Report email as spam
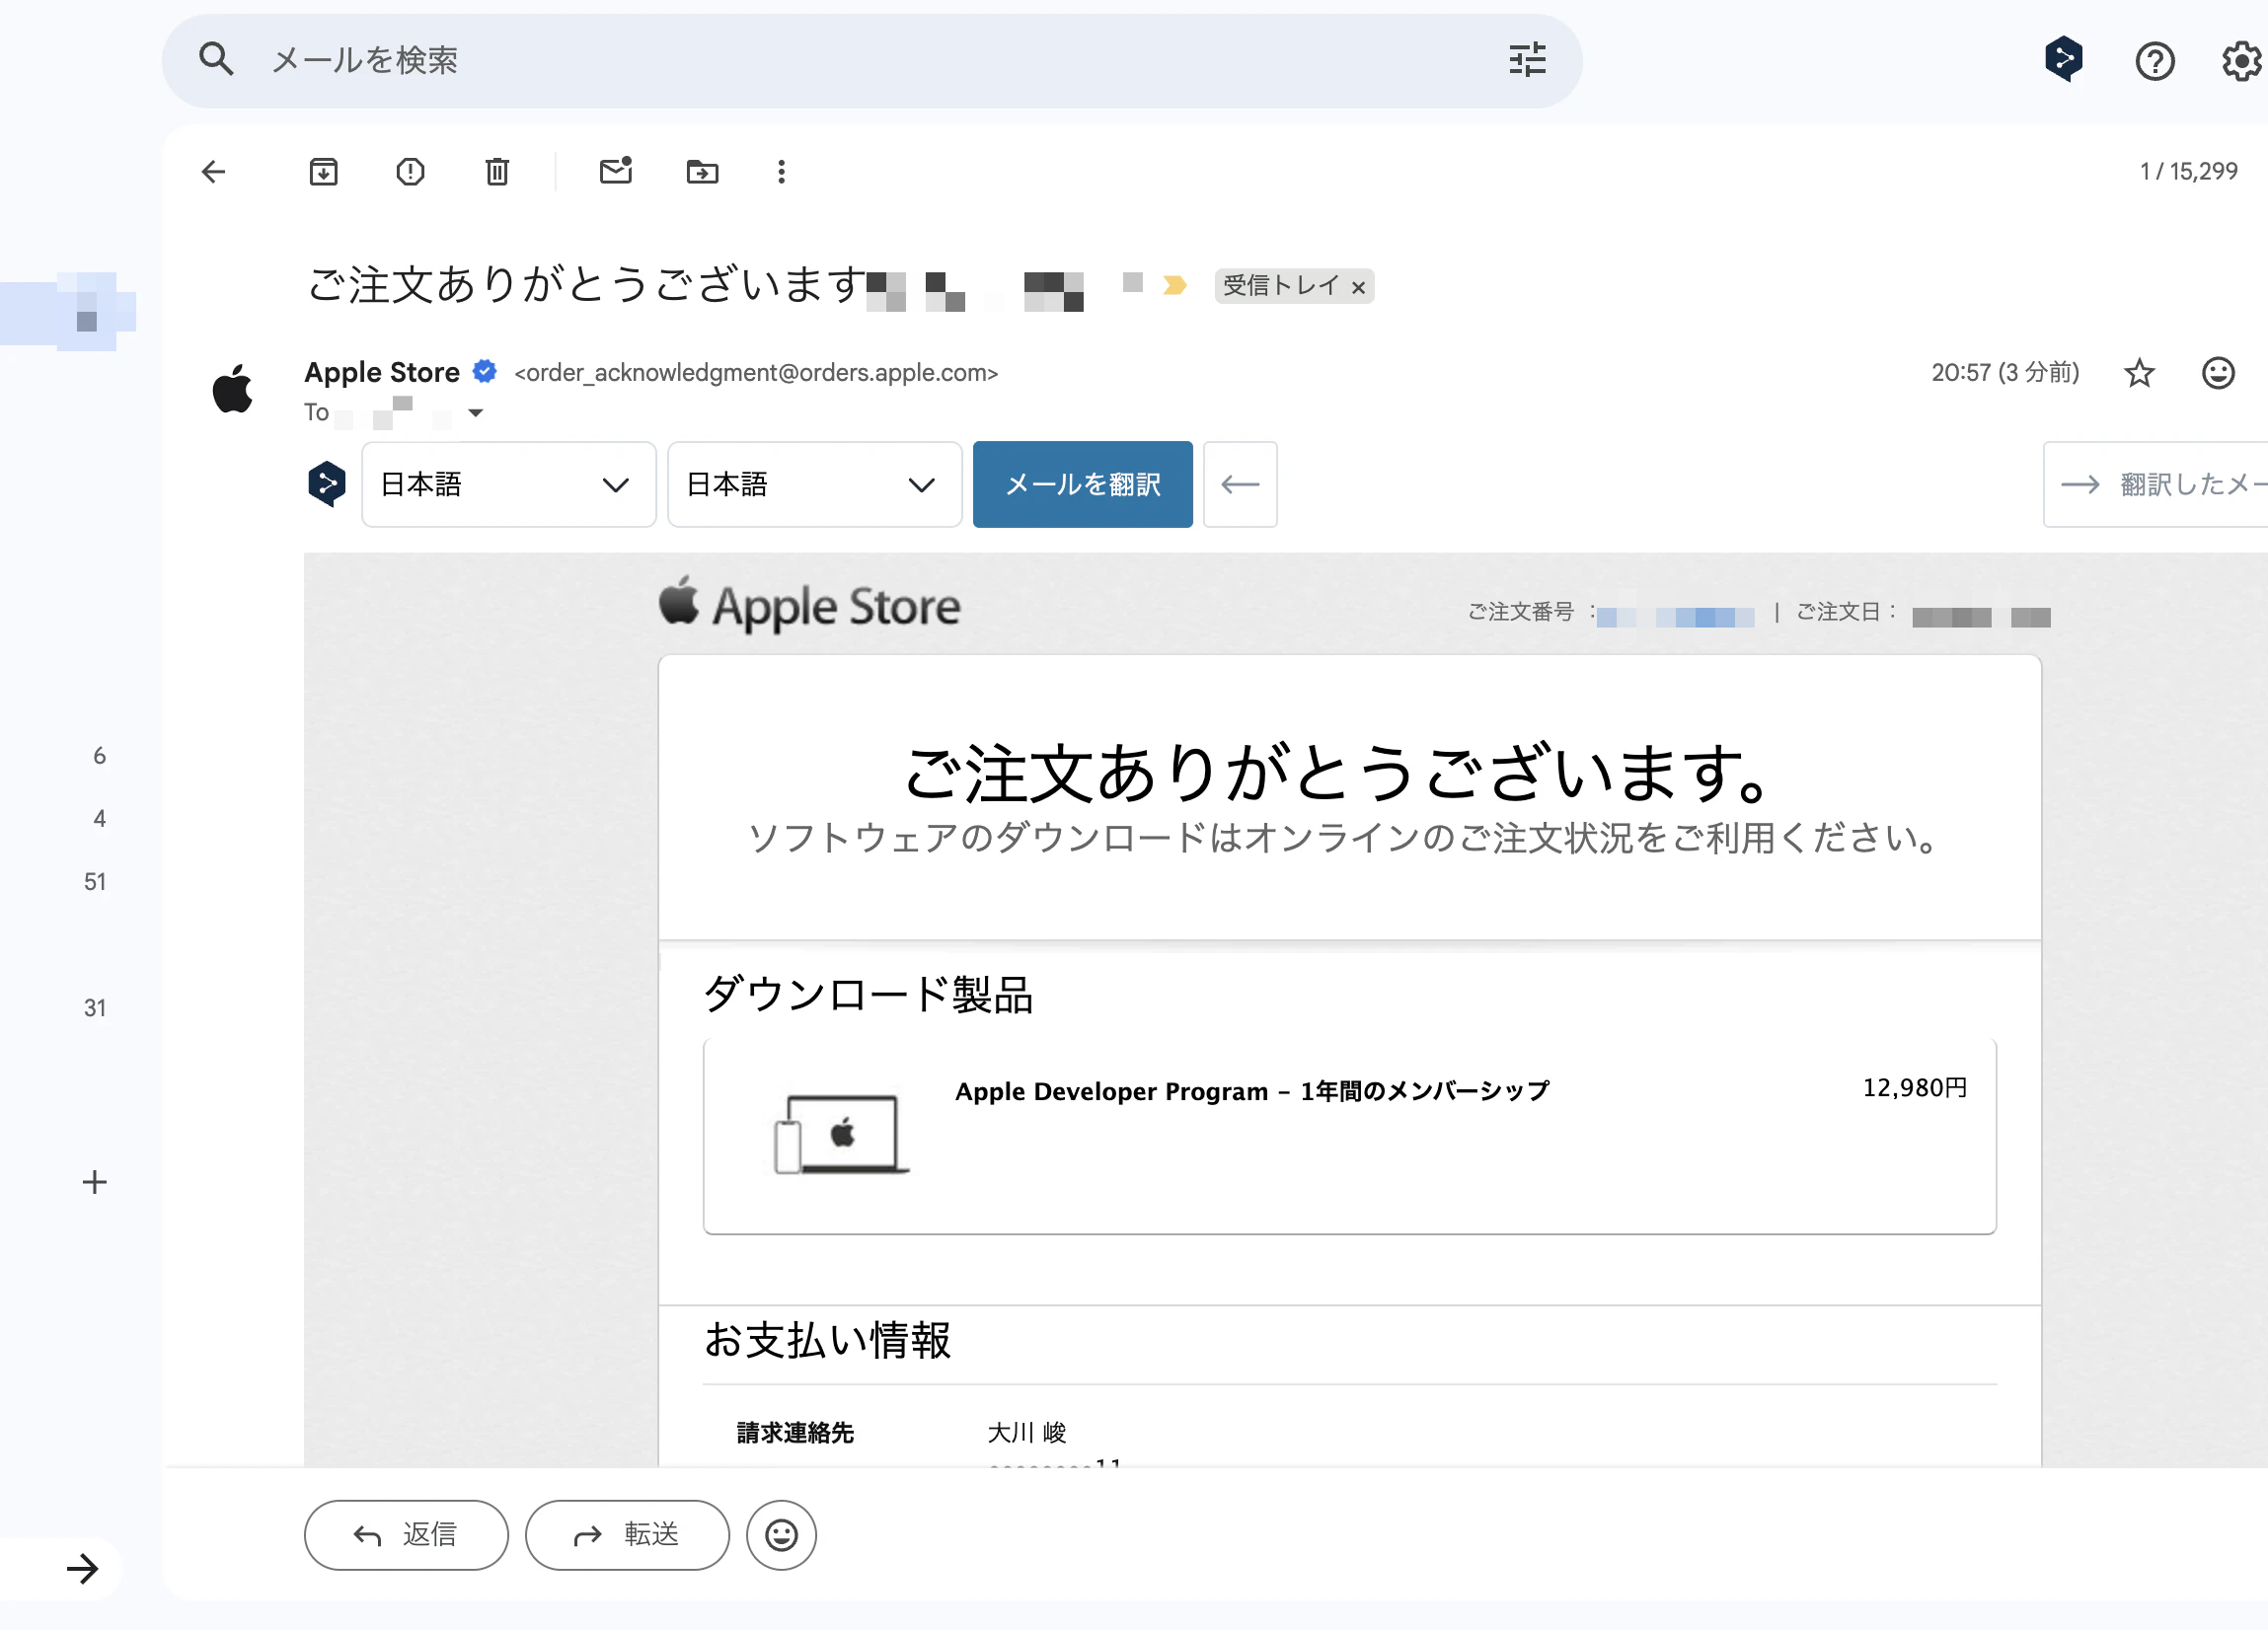Image resolution: width=2268 pixels, height=1630 pixels. pyautogui.click(x=410, y=172)
